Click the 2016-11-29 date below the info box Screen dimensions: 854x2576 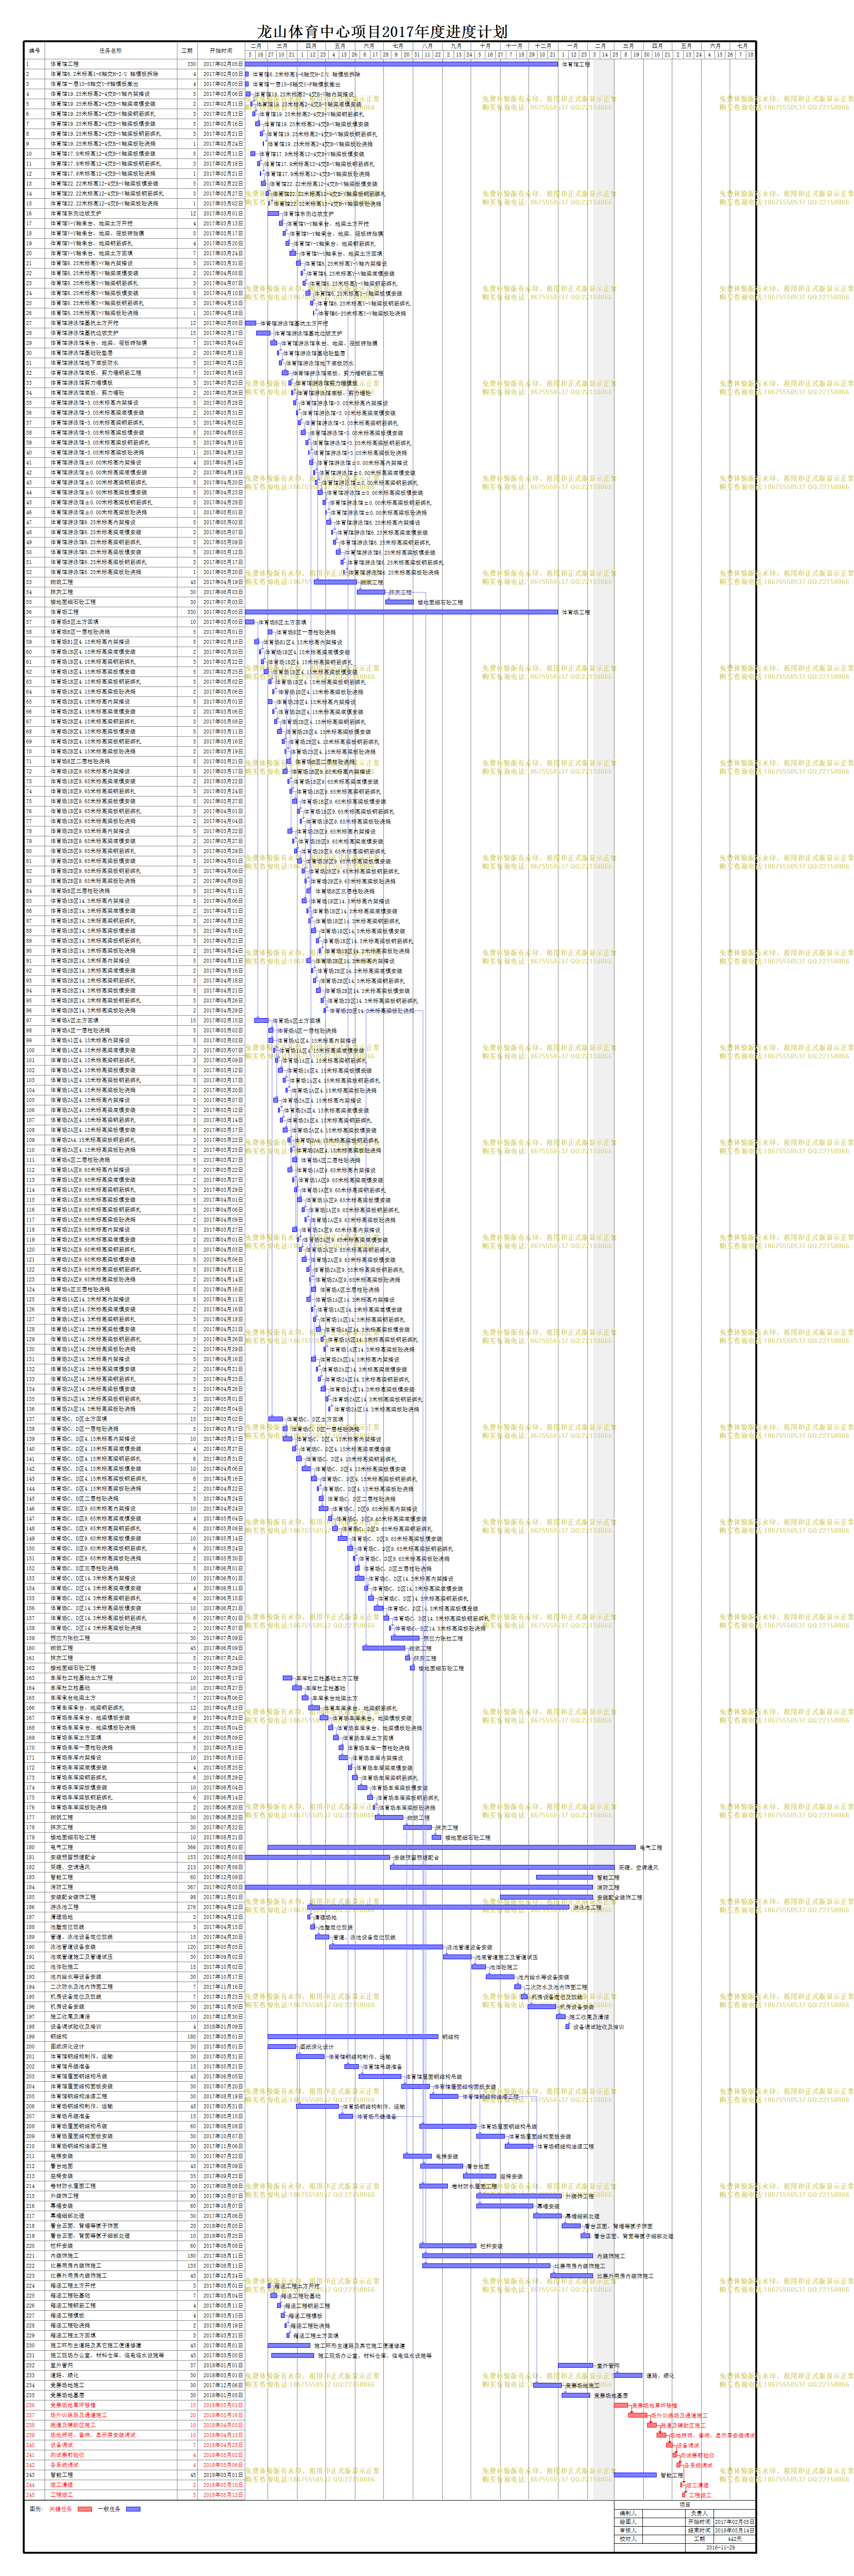click(721, 2548)
